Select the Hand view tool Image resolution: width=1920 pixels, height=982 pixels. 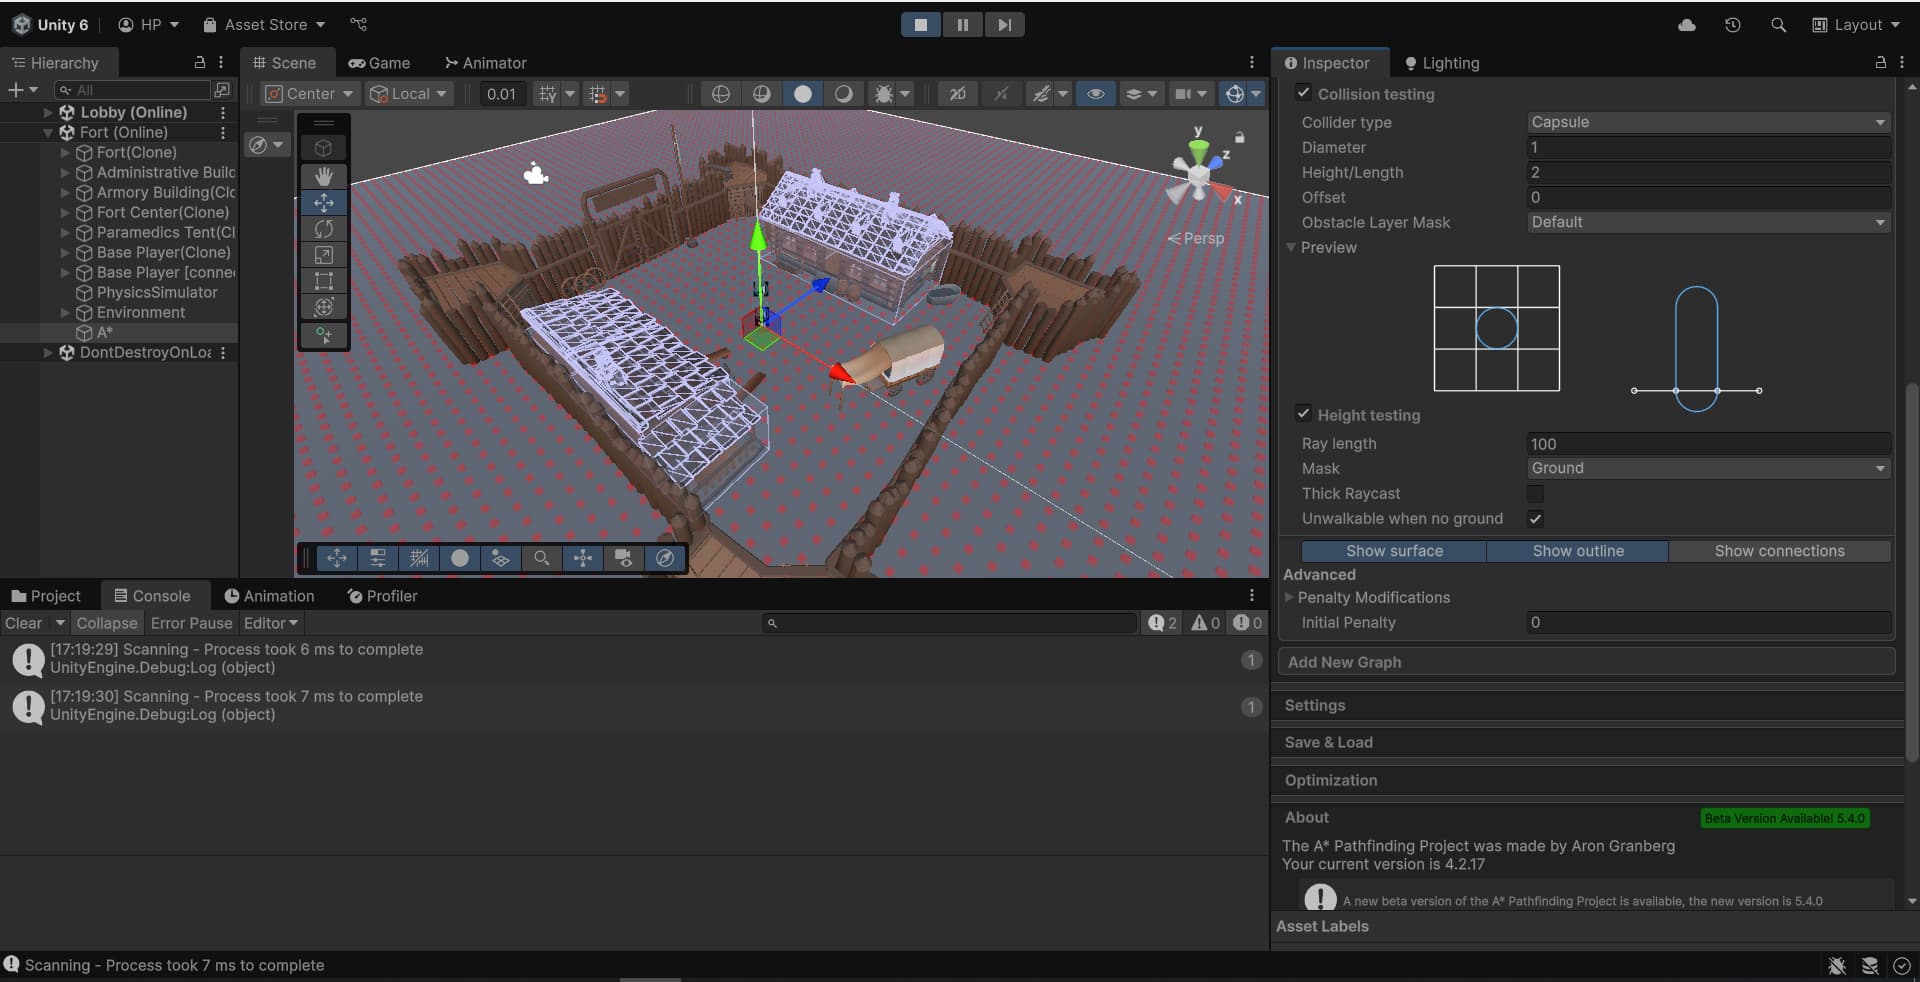(323, 176)
